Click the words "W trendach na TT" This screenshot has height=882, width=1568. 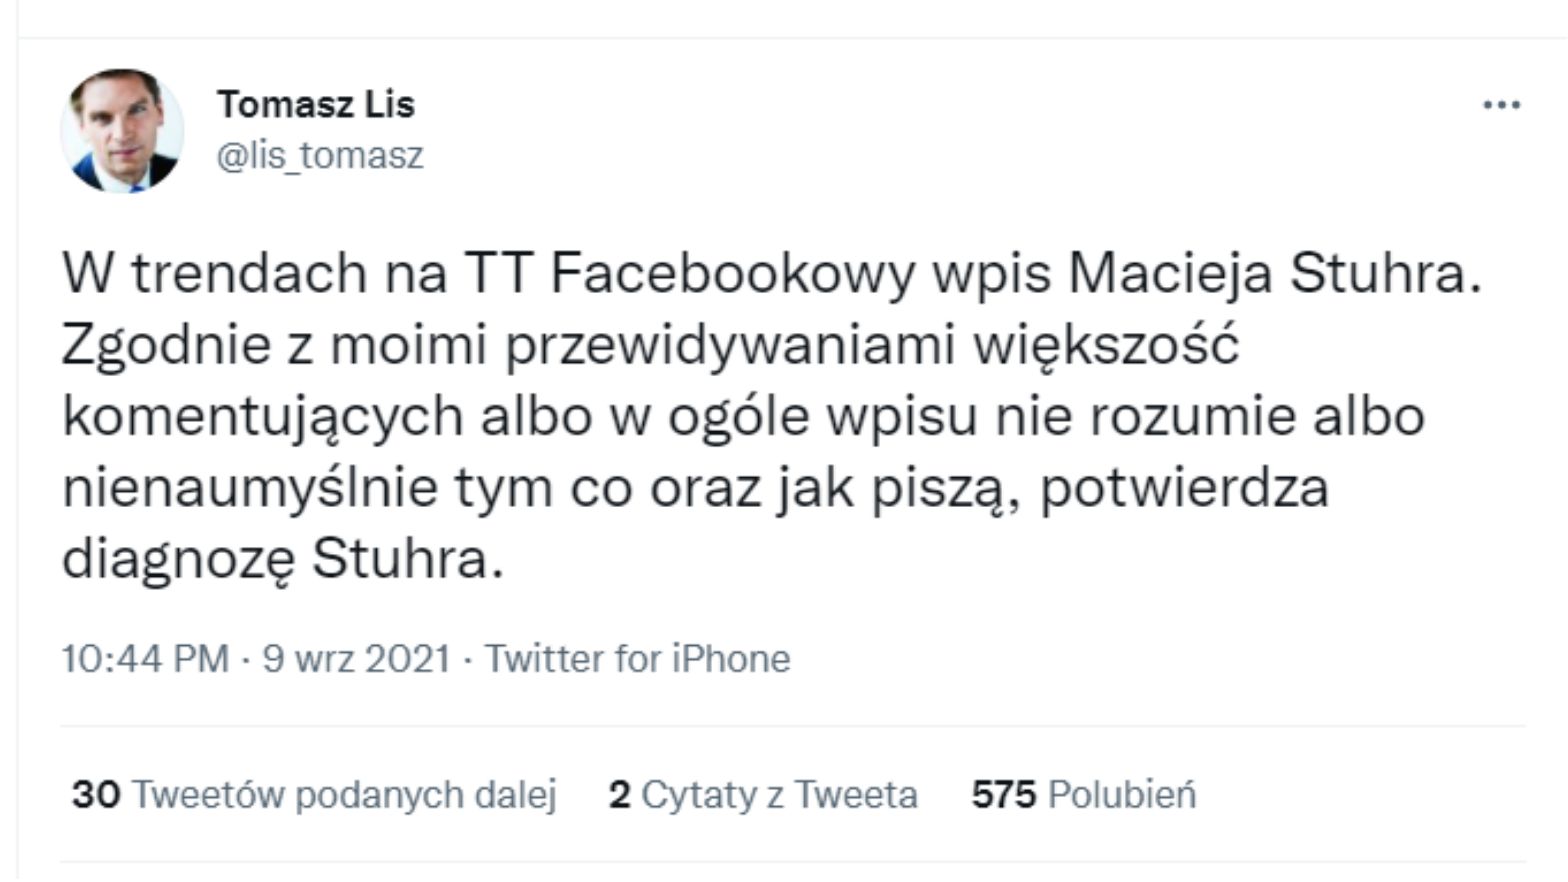coord(296,273)
